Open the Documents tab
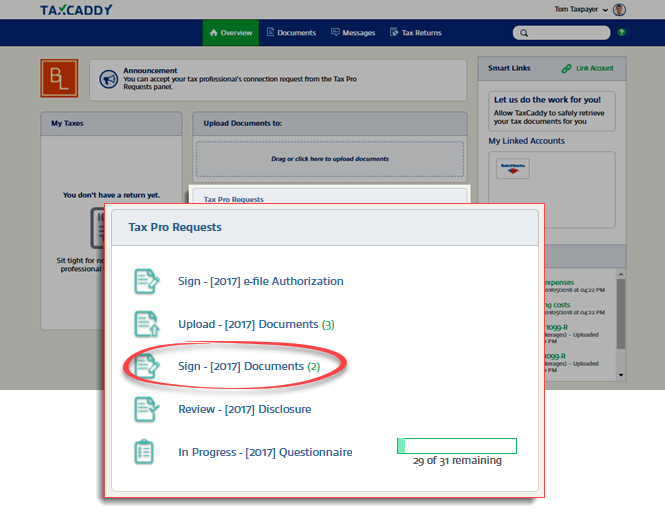665x513 pixels. pos(291,33)
